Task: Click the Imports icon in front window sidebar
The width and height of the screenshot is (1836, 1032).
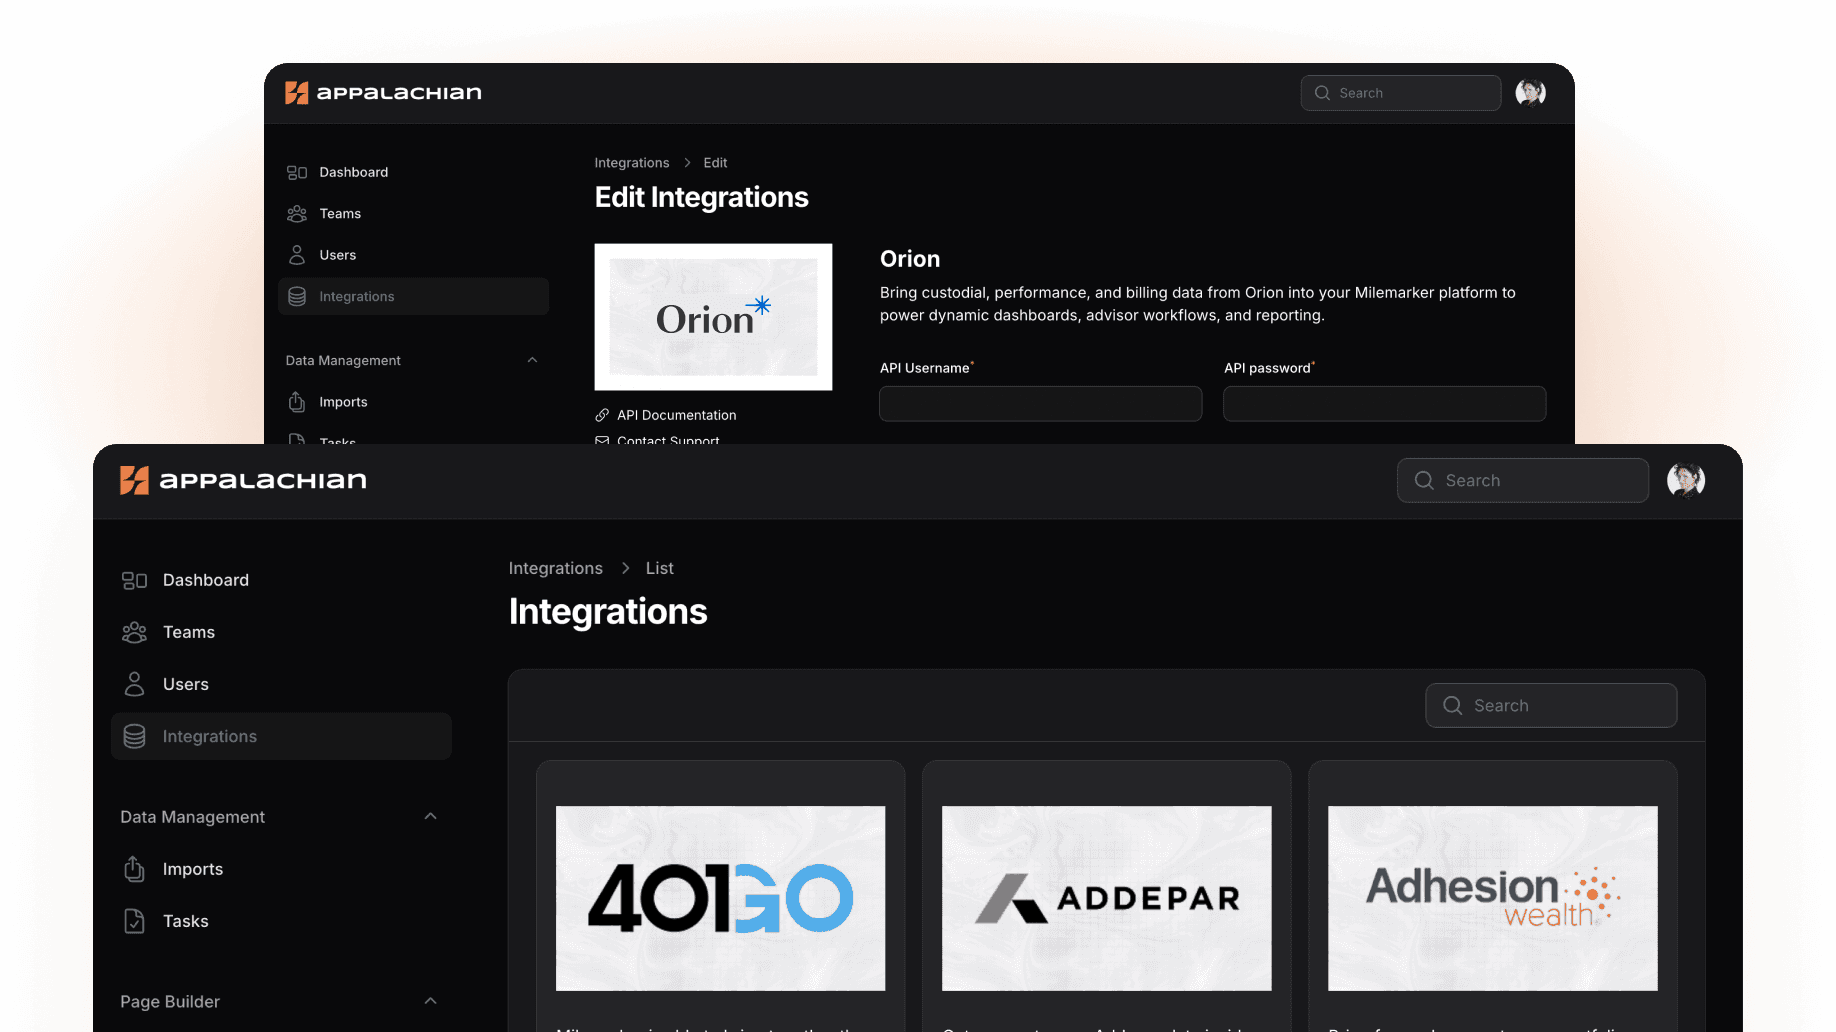Action: 134,869
